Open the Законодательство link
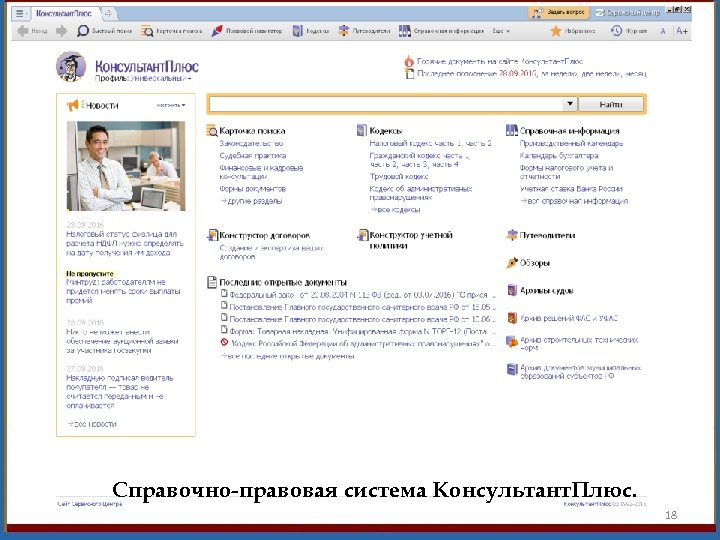This screenshot has height=540, width=720. pos(251,143)
